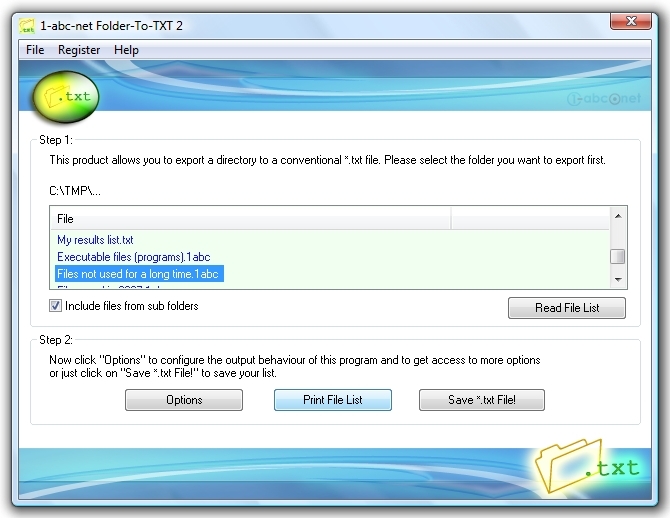
Task: Open the Register menu
Action: tap(79, 50)
